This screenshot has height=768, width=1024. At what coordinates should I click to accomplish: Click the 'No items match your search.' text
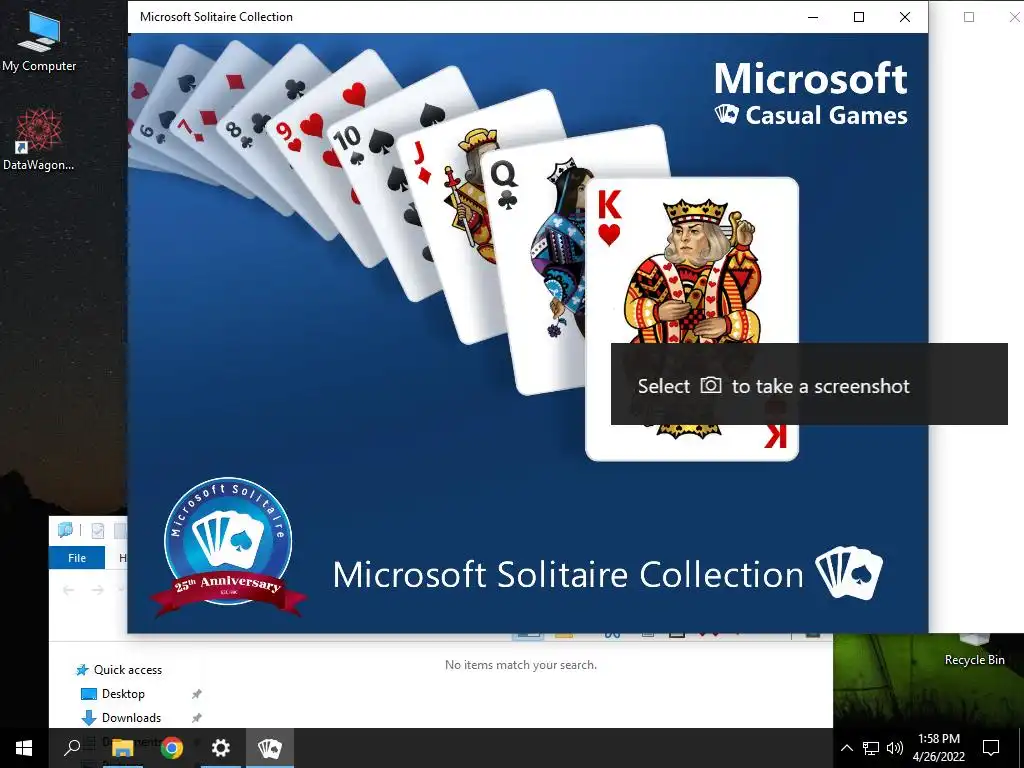tap(520, 665)
